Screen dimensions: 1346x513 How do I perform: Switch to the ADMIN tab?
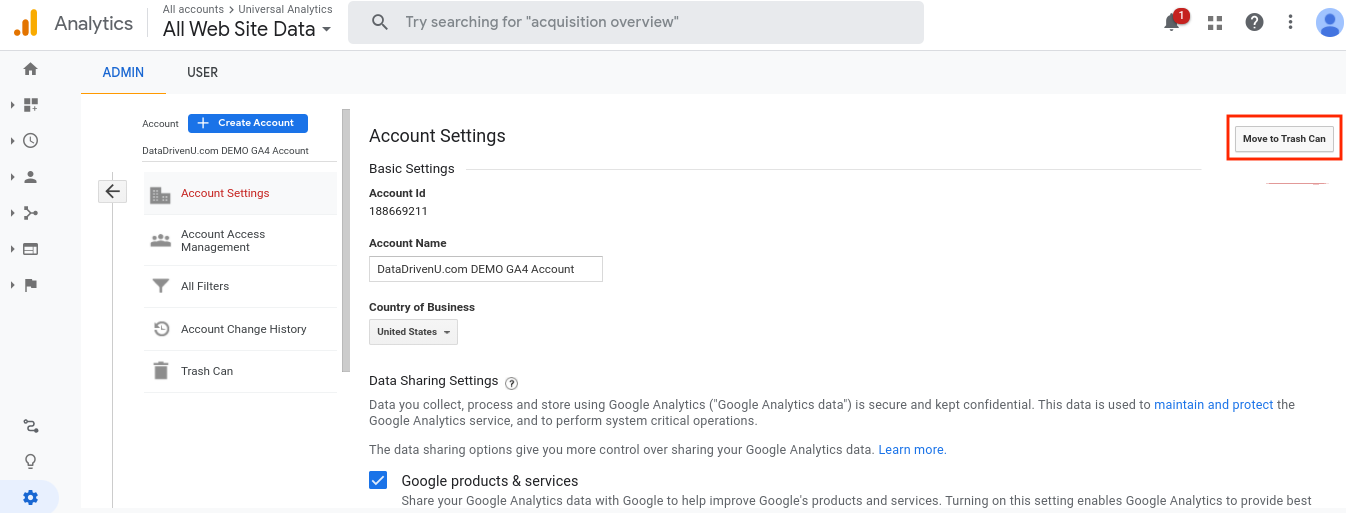click(x=123, y=73)
